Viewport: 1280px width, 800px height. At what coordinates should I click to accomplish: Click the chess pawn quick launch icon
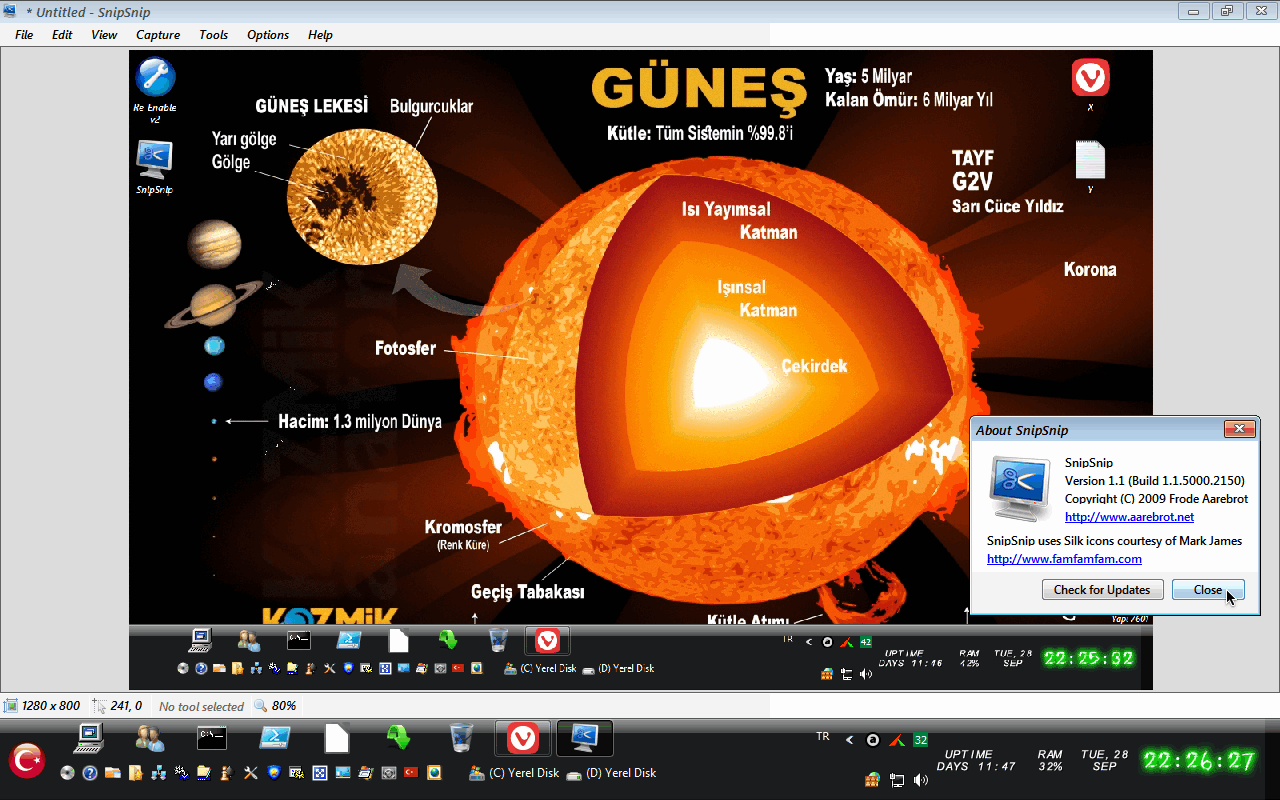pos(227,773)
